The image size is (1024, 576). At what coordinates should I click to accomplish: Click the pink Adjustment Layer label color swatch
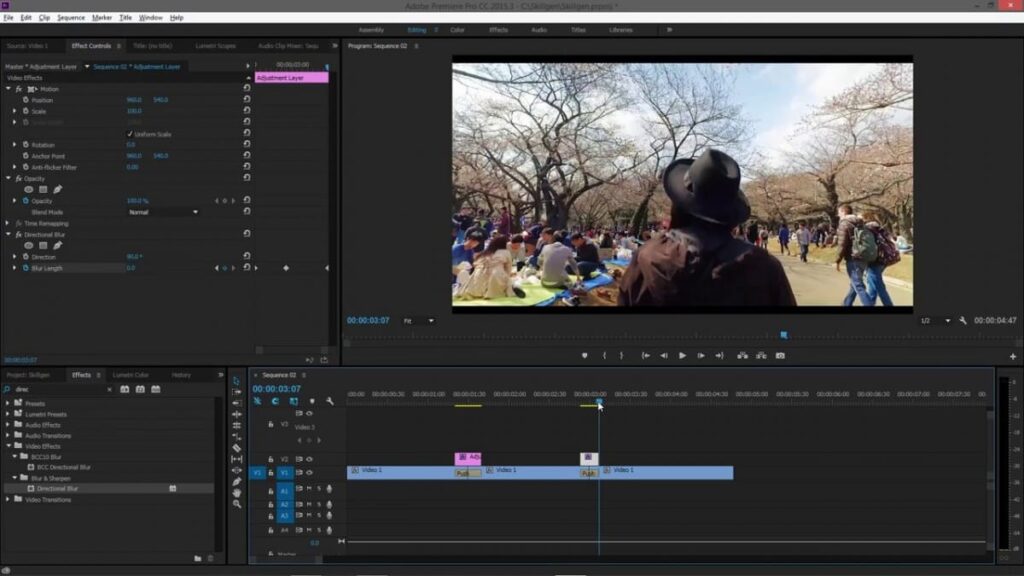click(x=290, y=77)
